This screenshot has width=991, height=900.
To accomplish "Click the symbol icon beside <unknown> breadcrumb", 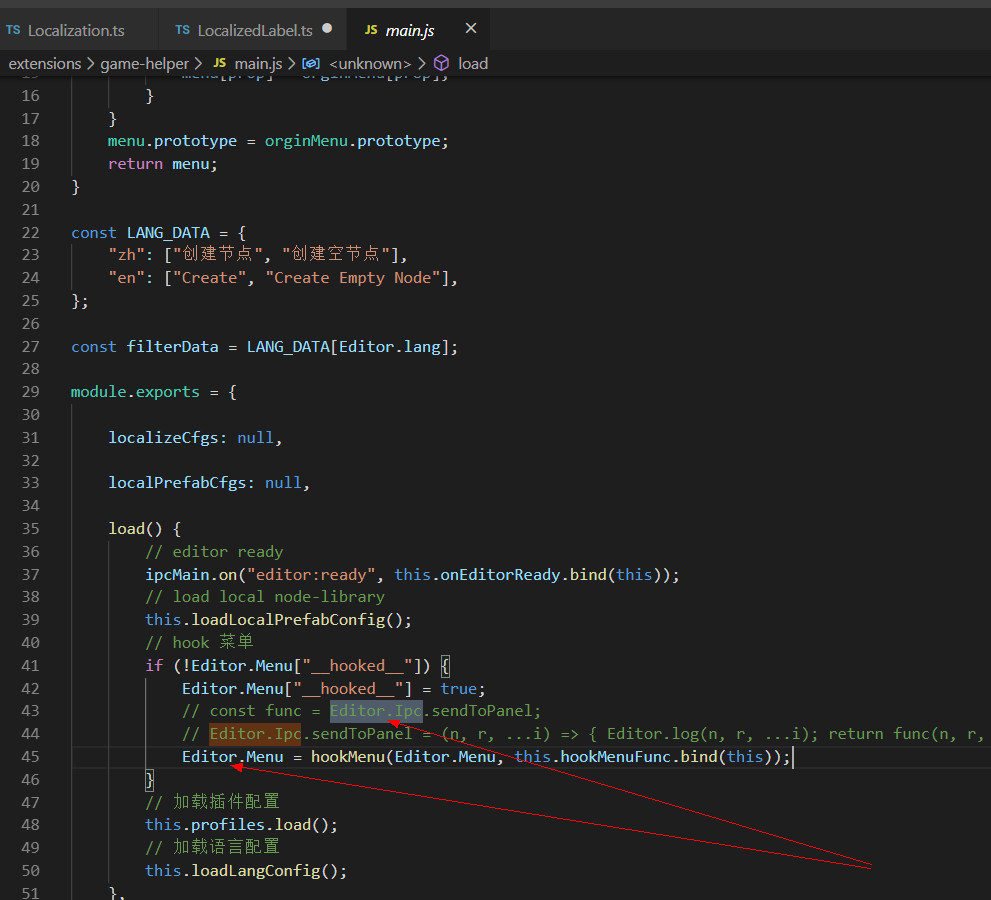I will (310, 63).
